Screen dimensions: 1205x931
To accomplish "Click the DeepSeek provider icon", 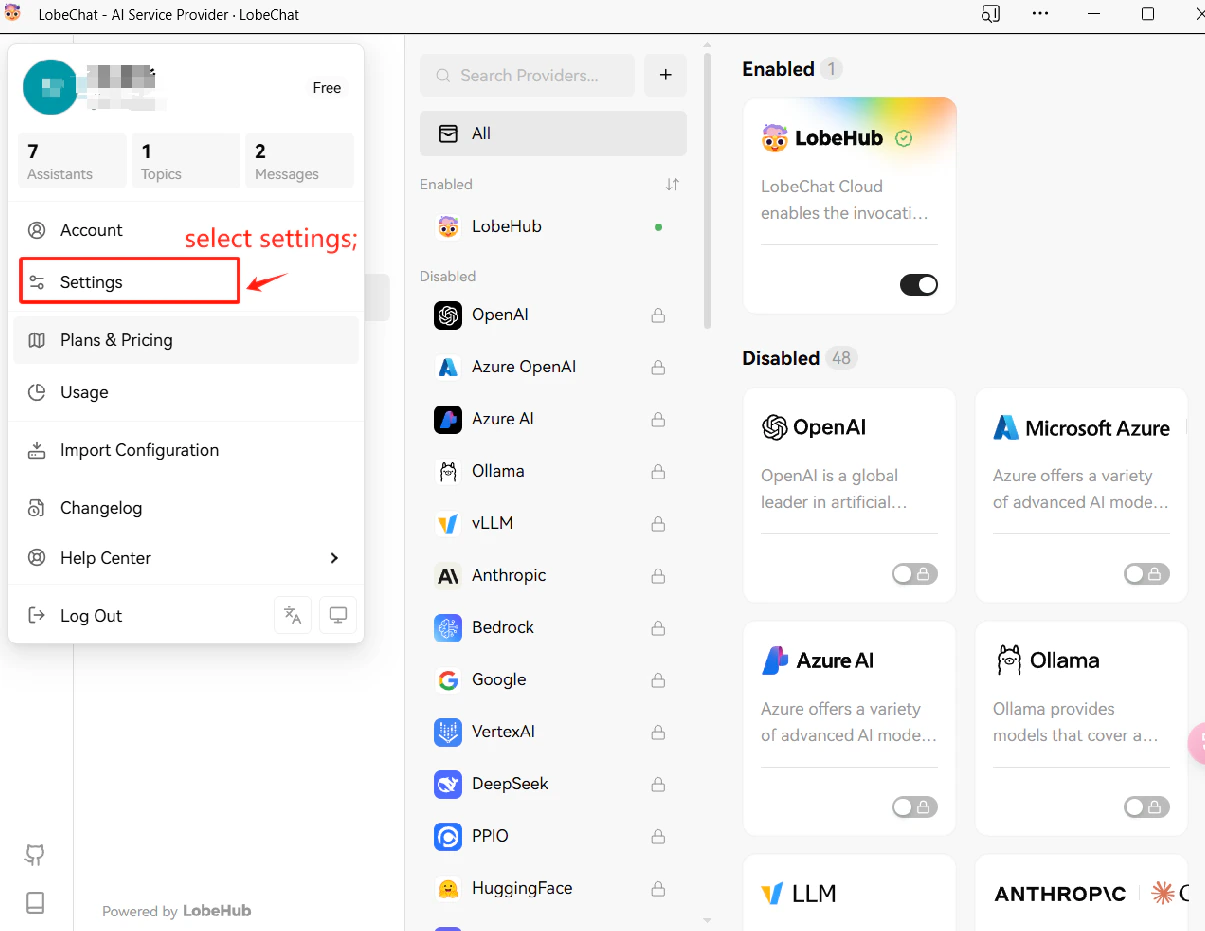I will [x=447, y=784].
